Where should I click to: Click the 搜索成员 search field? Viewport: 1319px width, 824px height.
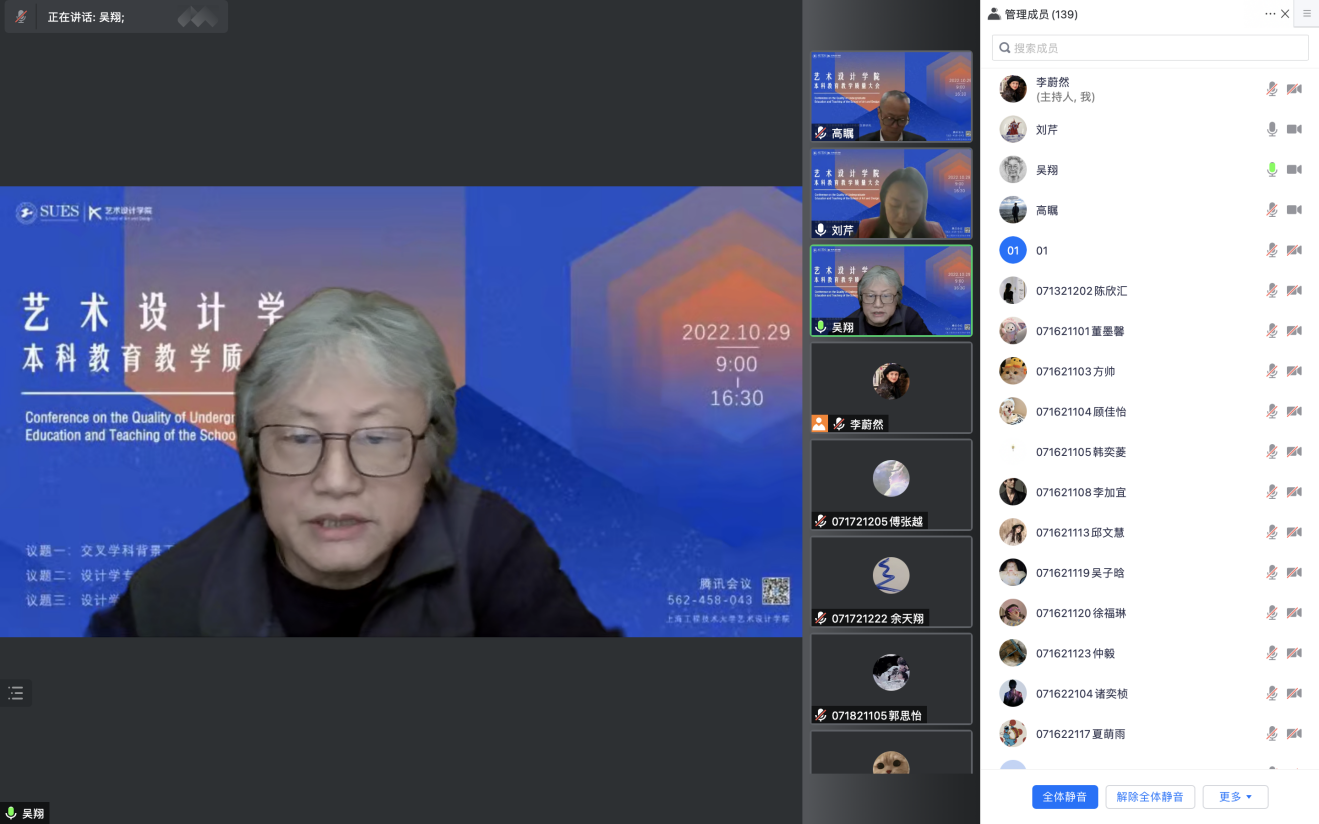(x=1150, y=48)
